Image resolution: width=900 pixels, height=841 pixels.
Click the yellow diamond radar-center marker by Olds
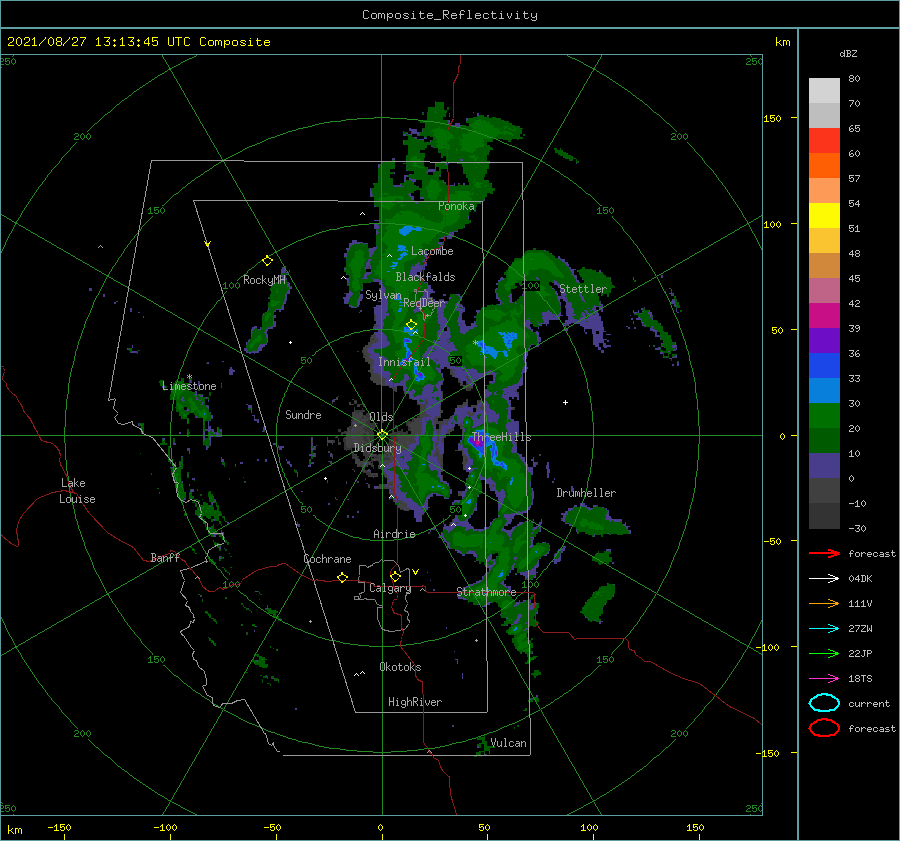click(x=382, y=435)
